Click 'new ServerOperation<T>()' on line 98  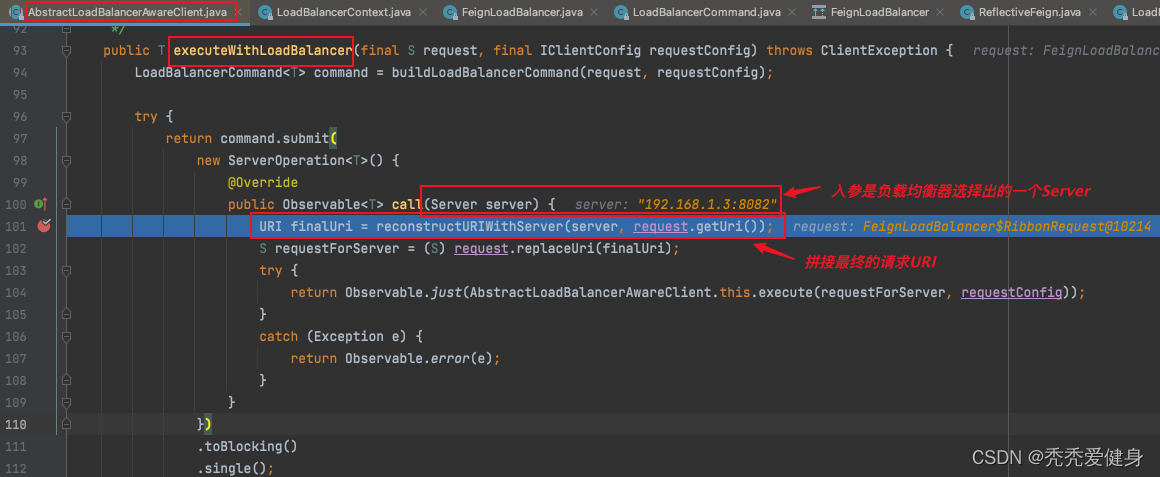tap(291, 160)
